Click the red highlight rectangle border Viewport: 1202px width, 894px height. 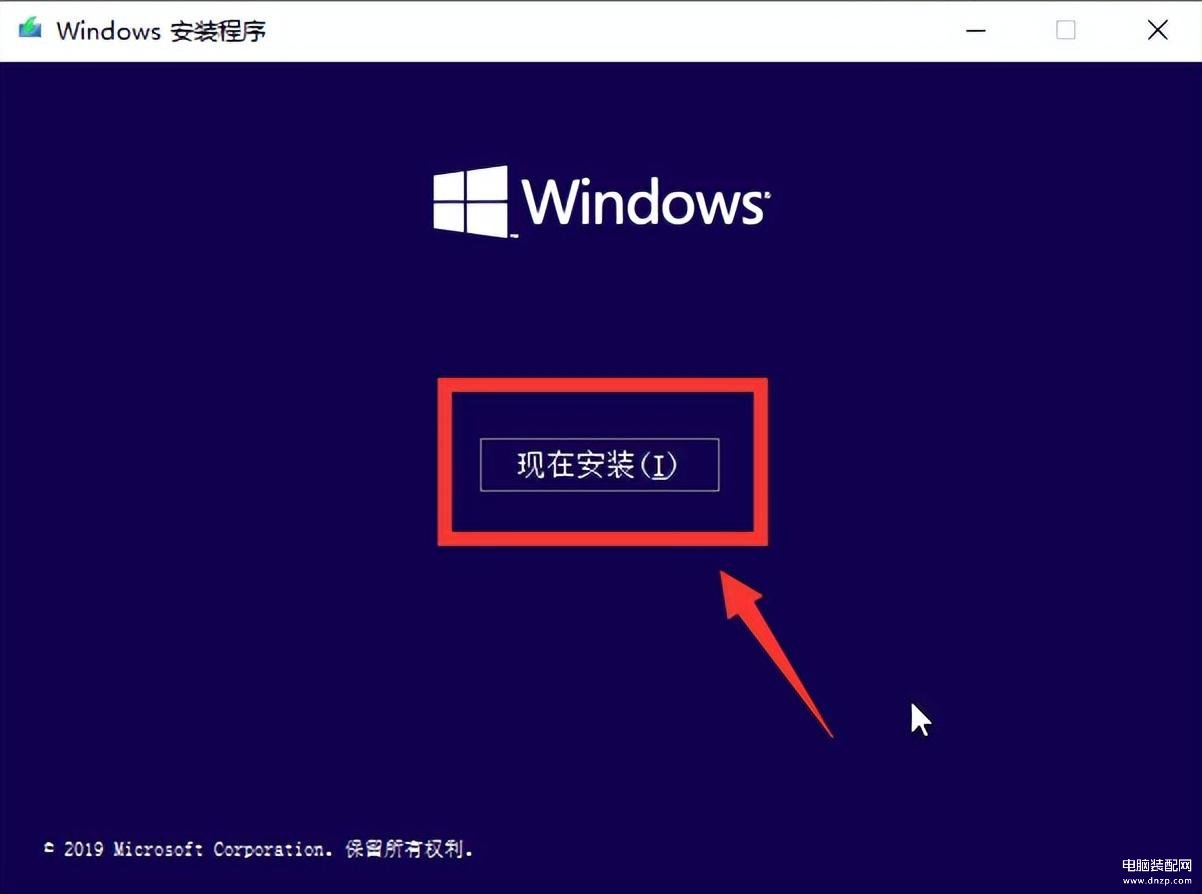tap(603, 385)
